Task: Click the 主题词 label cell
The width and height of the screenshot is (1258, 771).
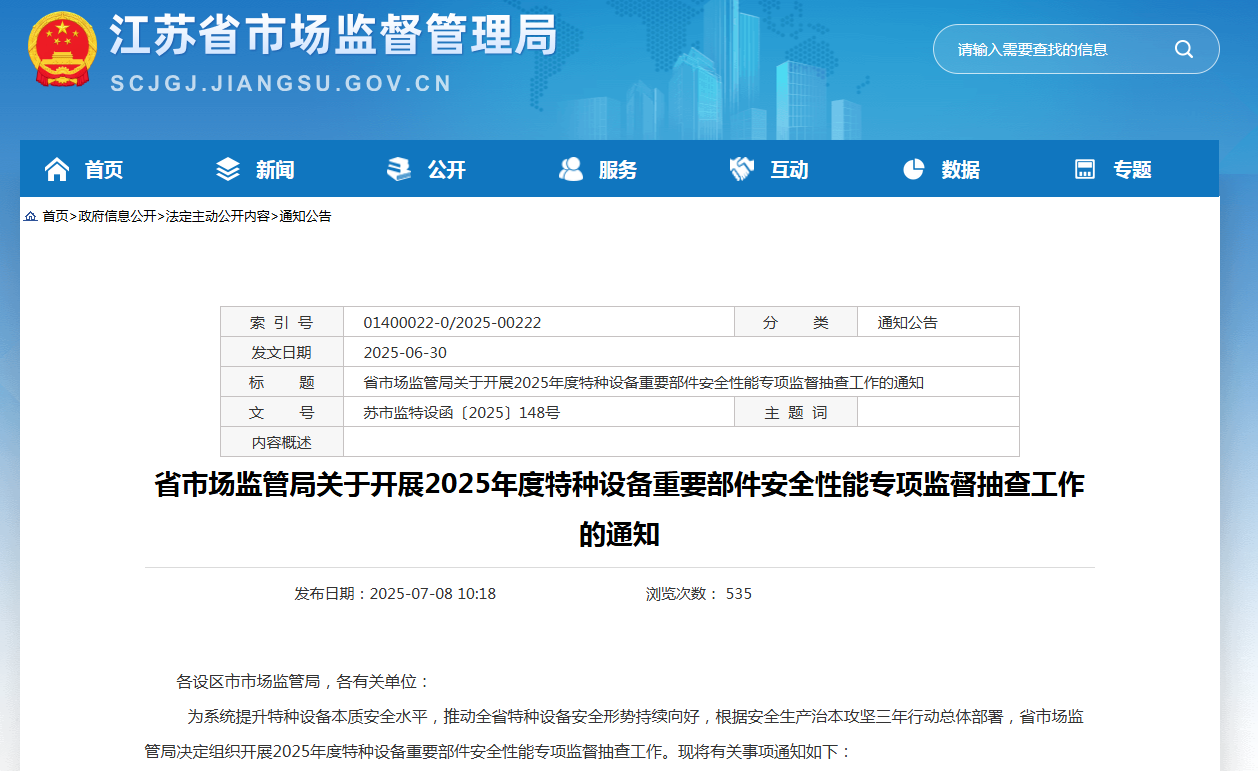Action: click(796, 412)
